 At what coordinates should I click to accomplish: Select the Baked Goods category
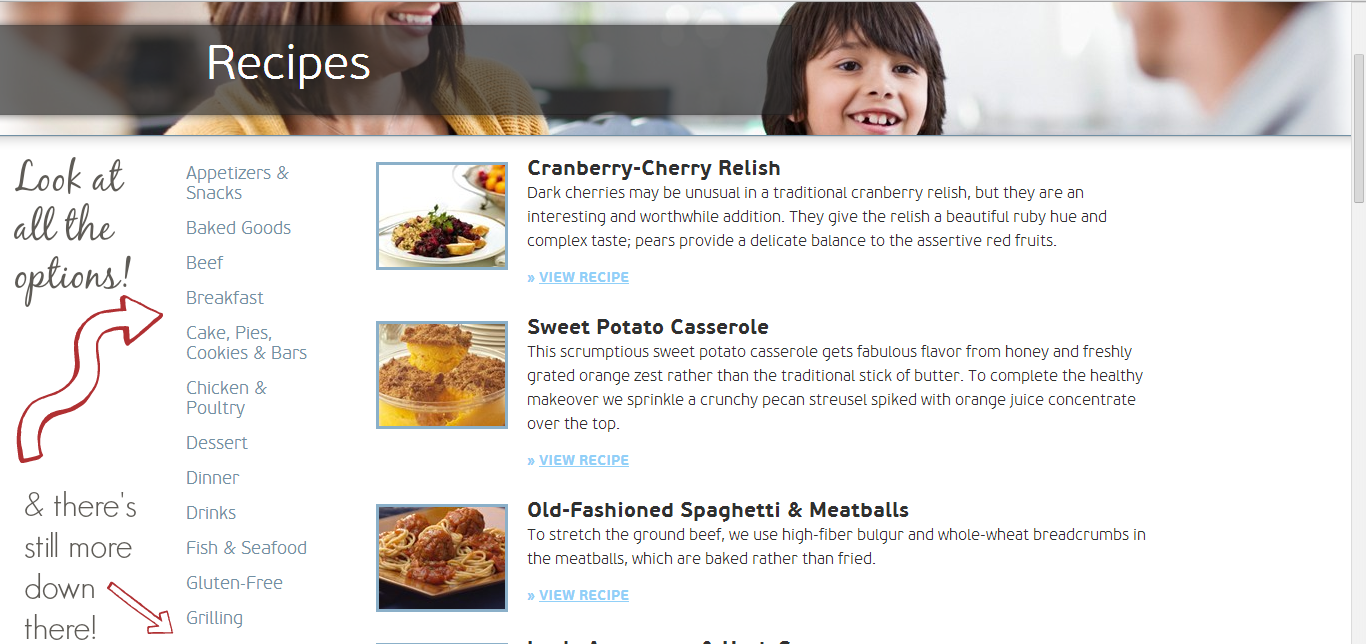pos(238,228)
